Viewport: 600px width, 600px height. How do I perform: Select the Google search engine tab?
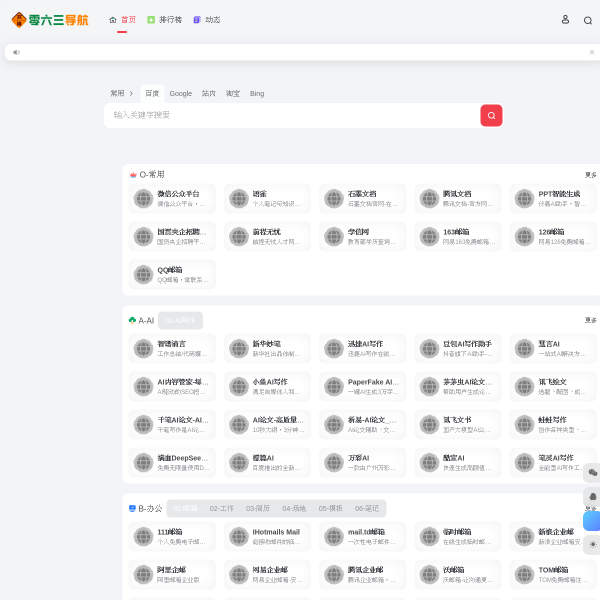pos(181,93)
